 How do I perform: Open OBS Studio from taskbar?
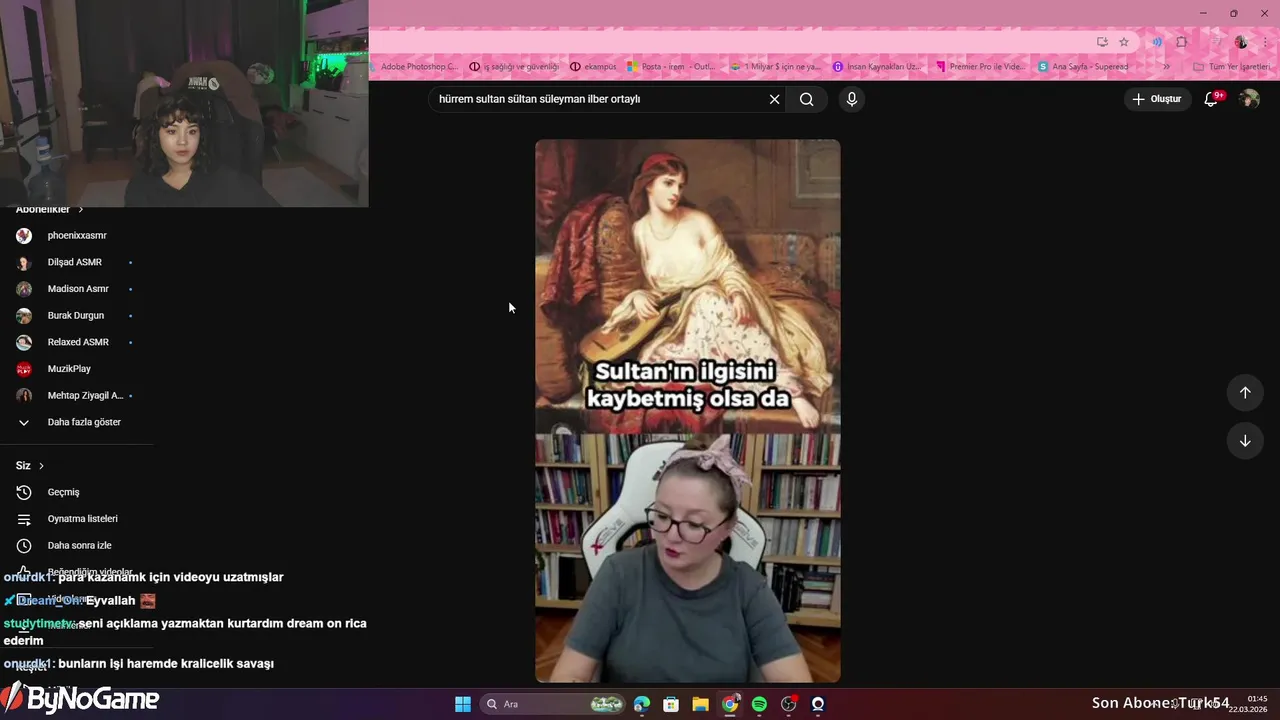tap(789, 704)
